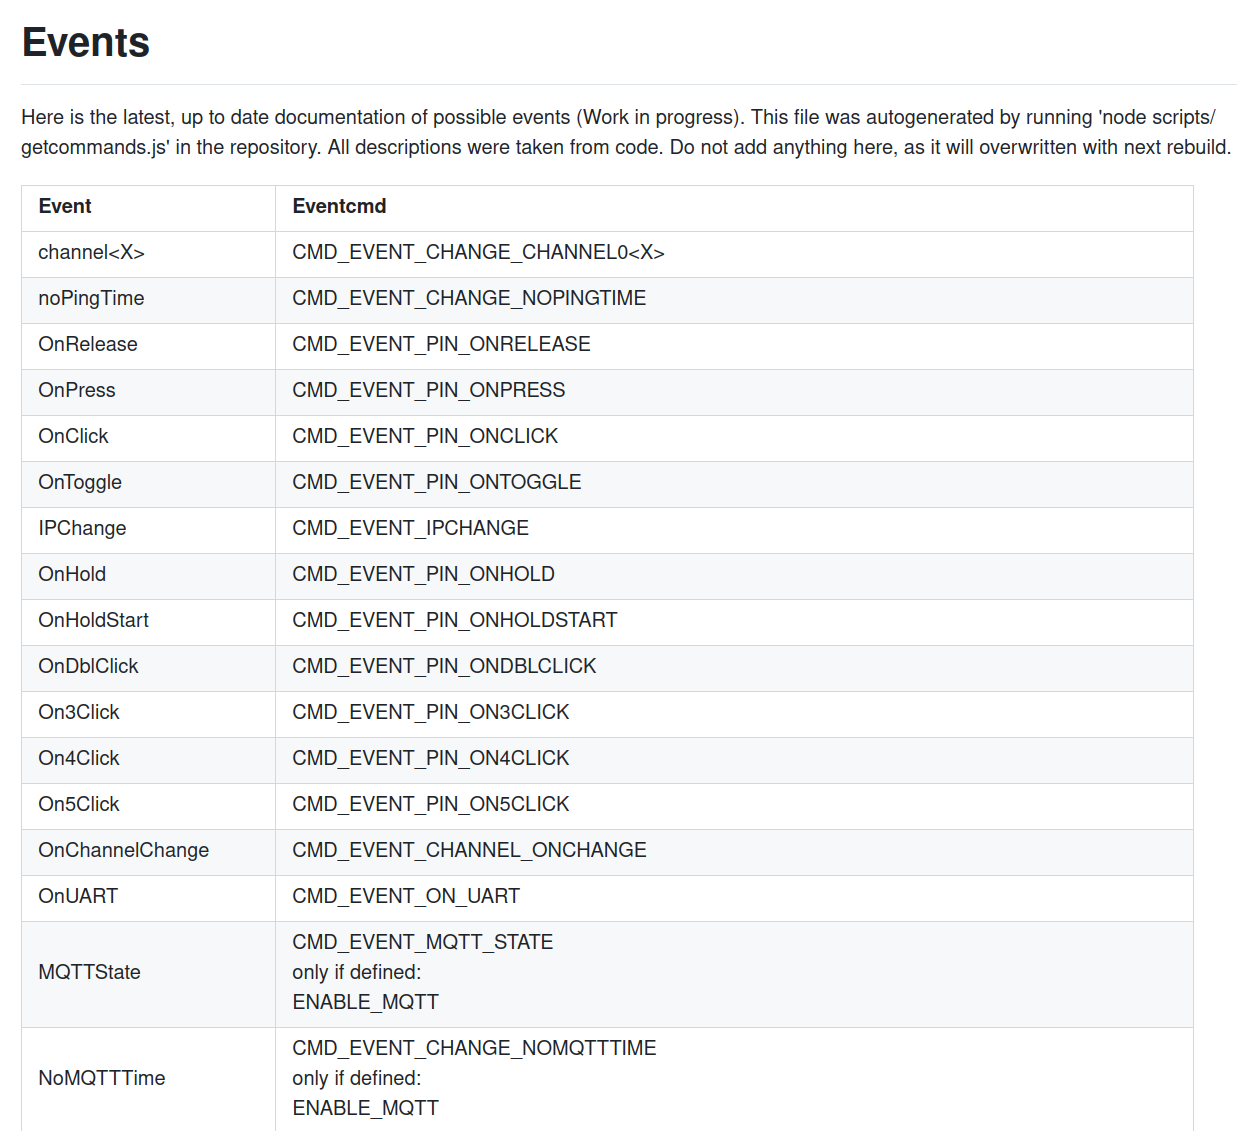The height and width of the screenshot is (1131, 1237).
Task: Select CMD_EVENT_ON_UART command text
Action: [x=406, y=896]
